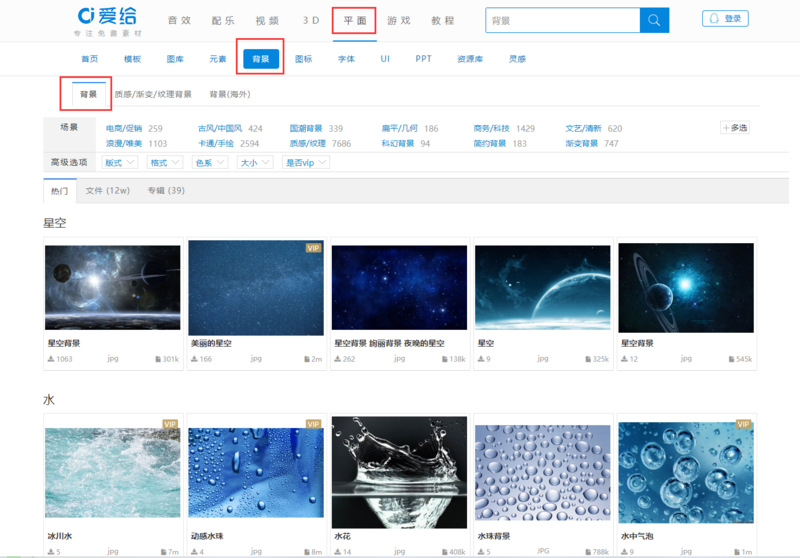Click download icon under 水中气泡
The height and width of the screenshot is (558, 800).
pos(624,552)
